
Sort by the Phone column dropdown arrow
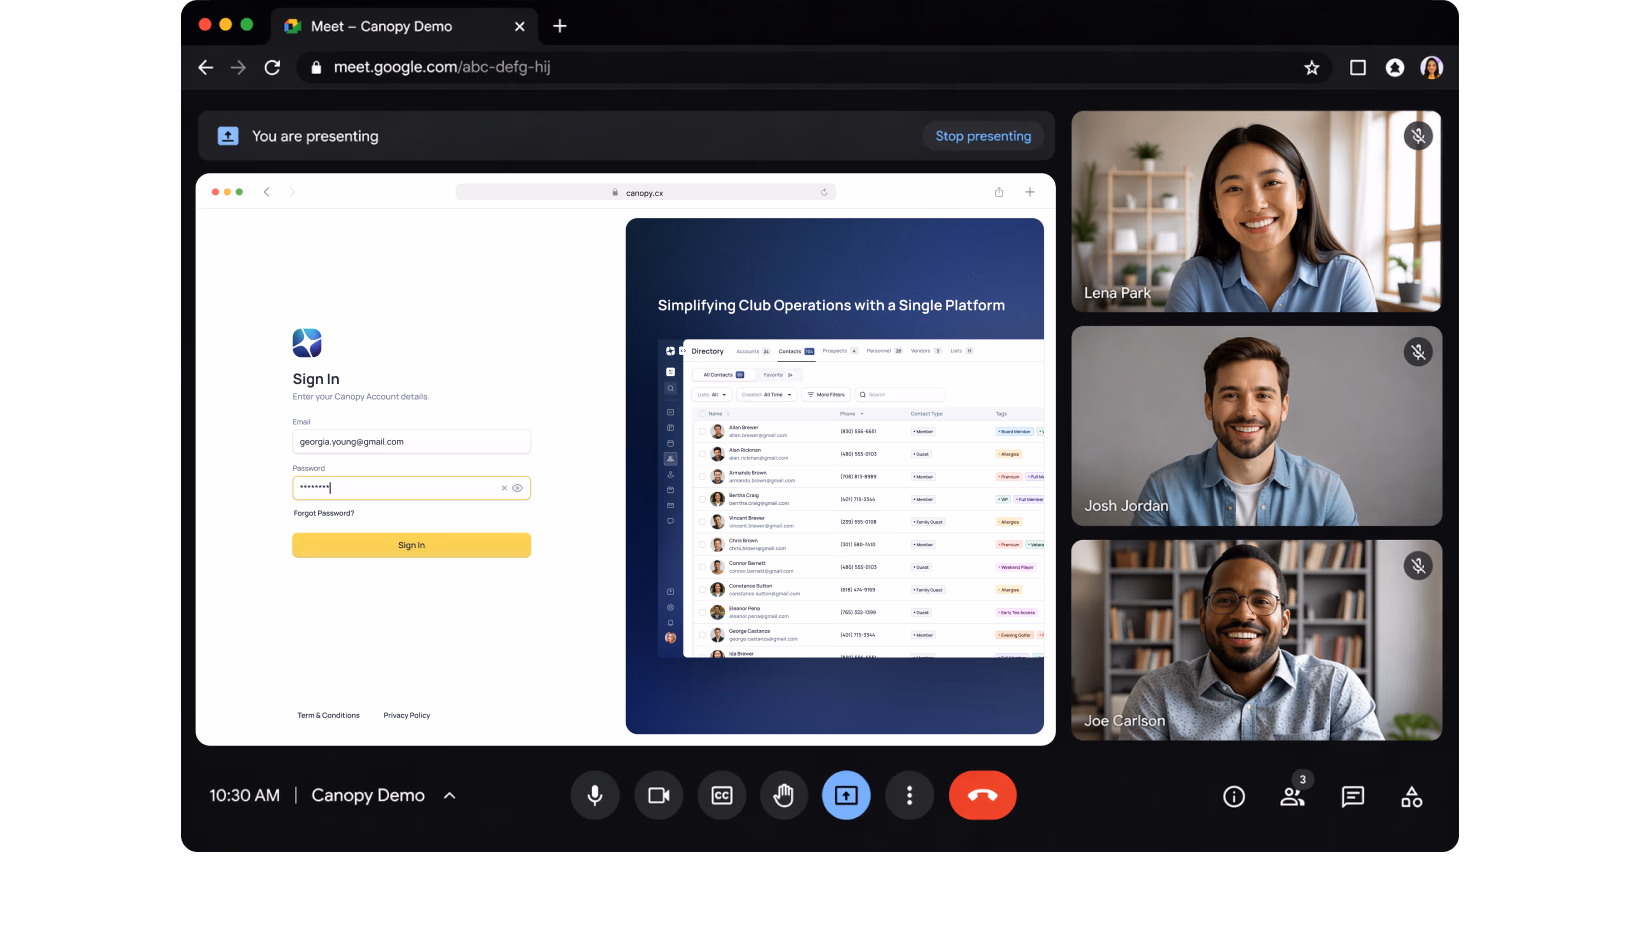(x=862, y=414)
